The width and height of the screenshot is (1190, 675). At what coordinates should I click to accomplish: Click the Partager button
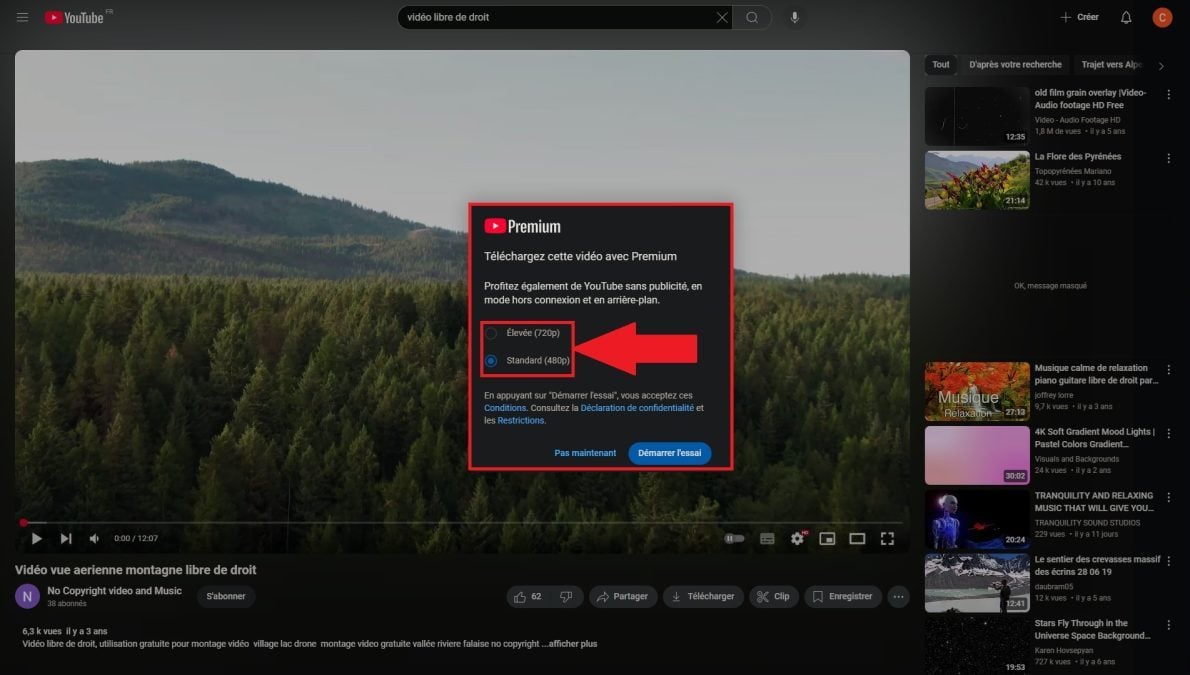(x=622, y=597)
